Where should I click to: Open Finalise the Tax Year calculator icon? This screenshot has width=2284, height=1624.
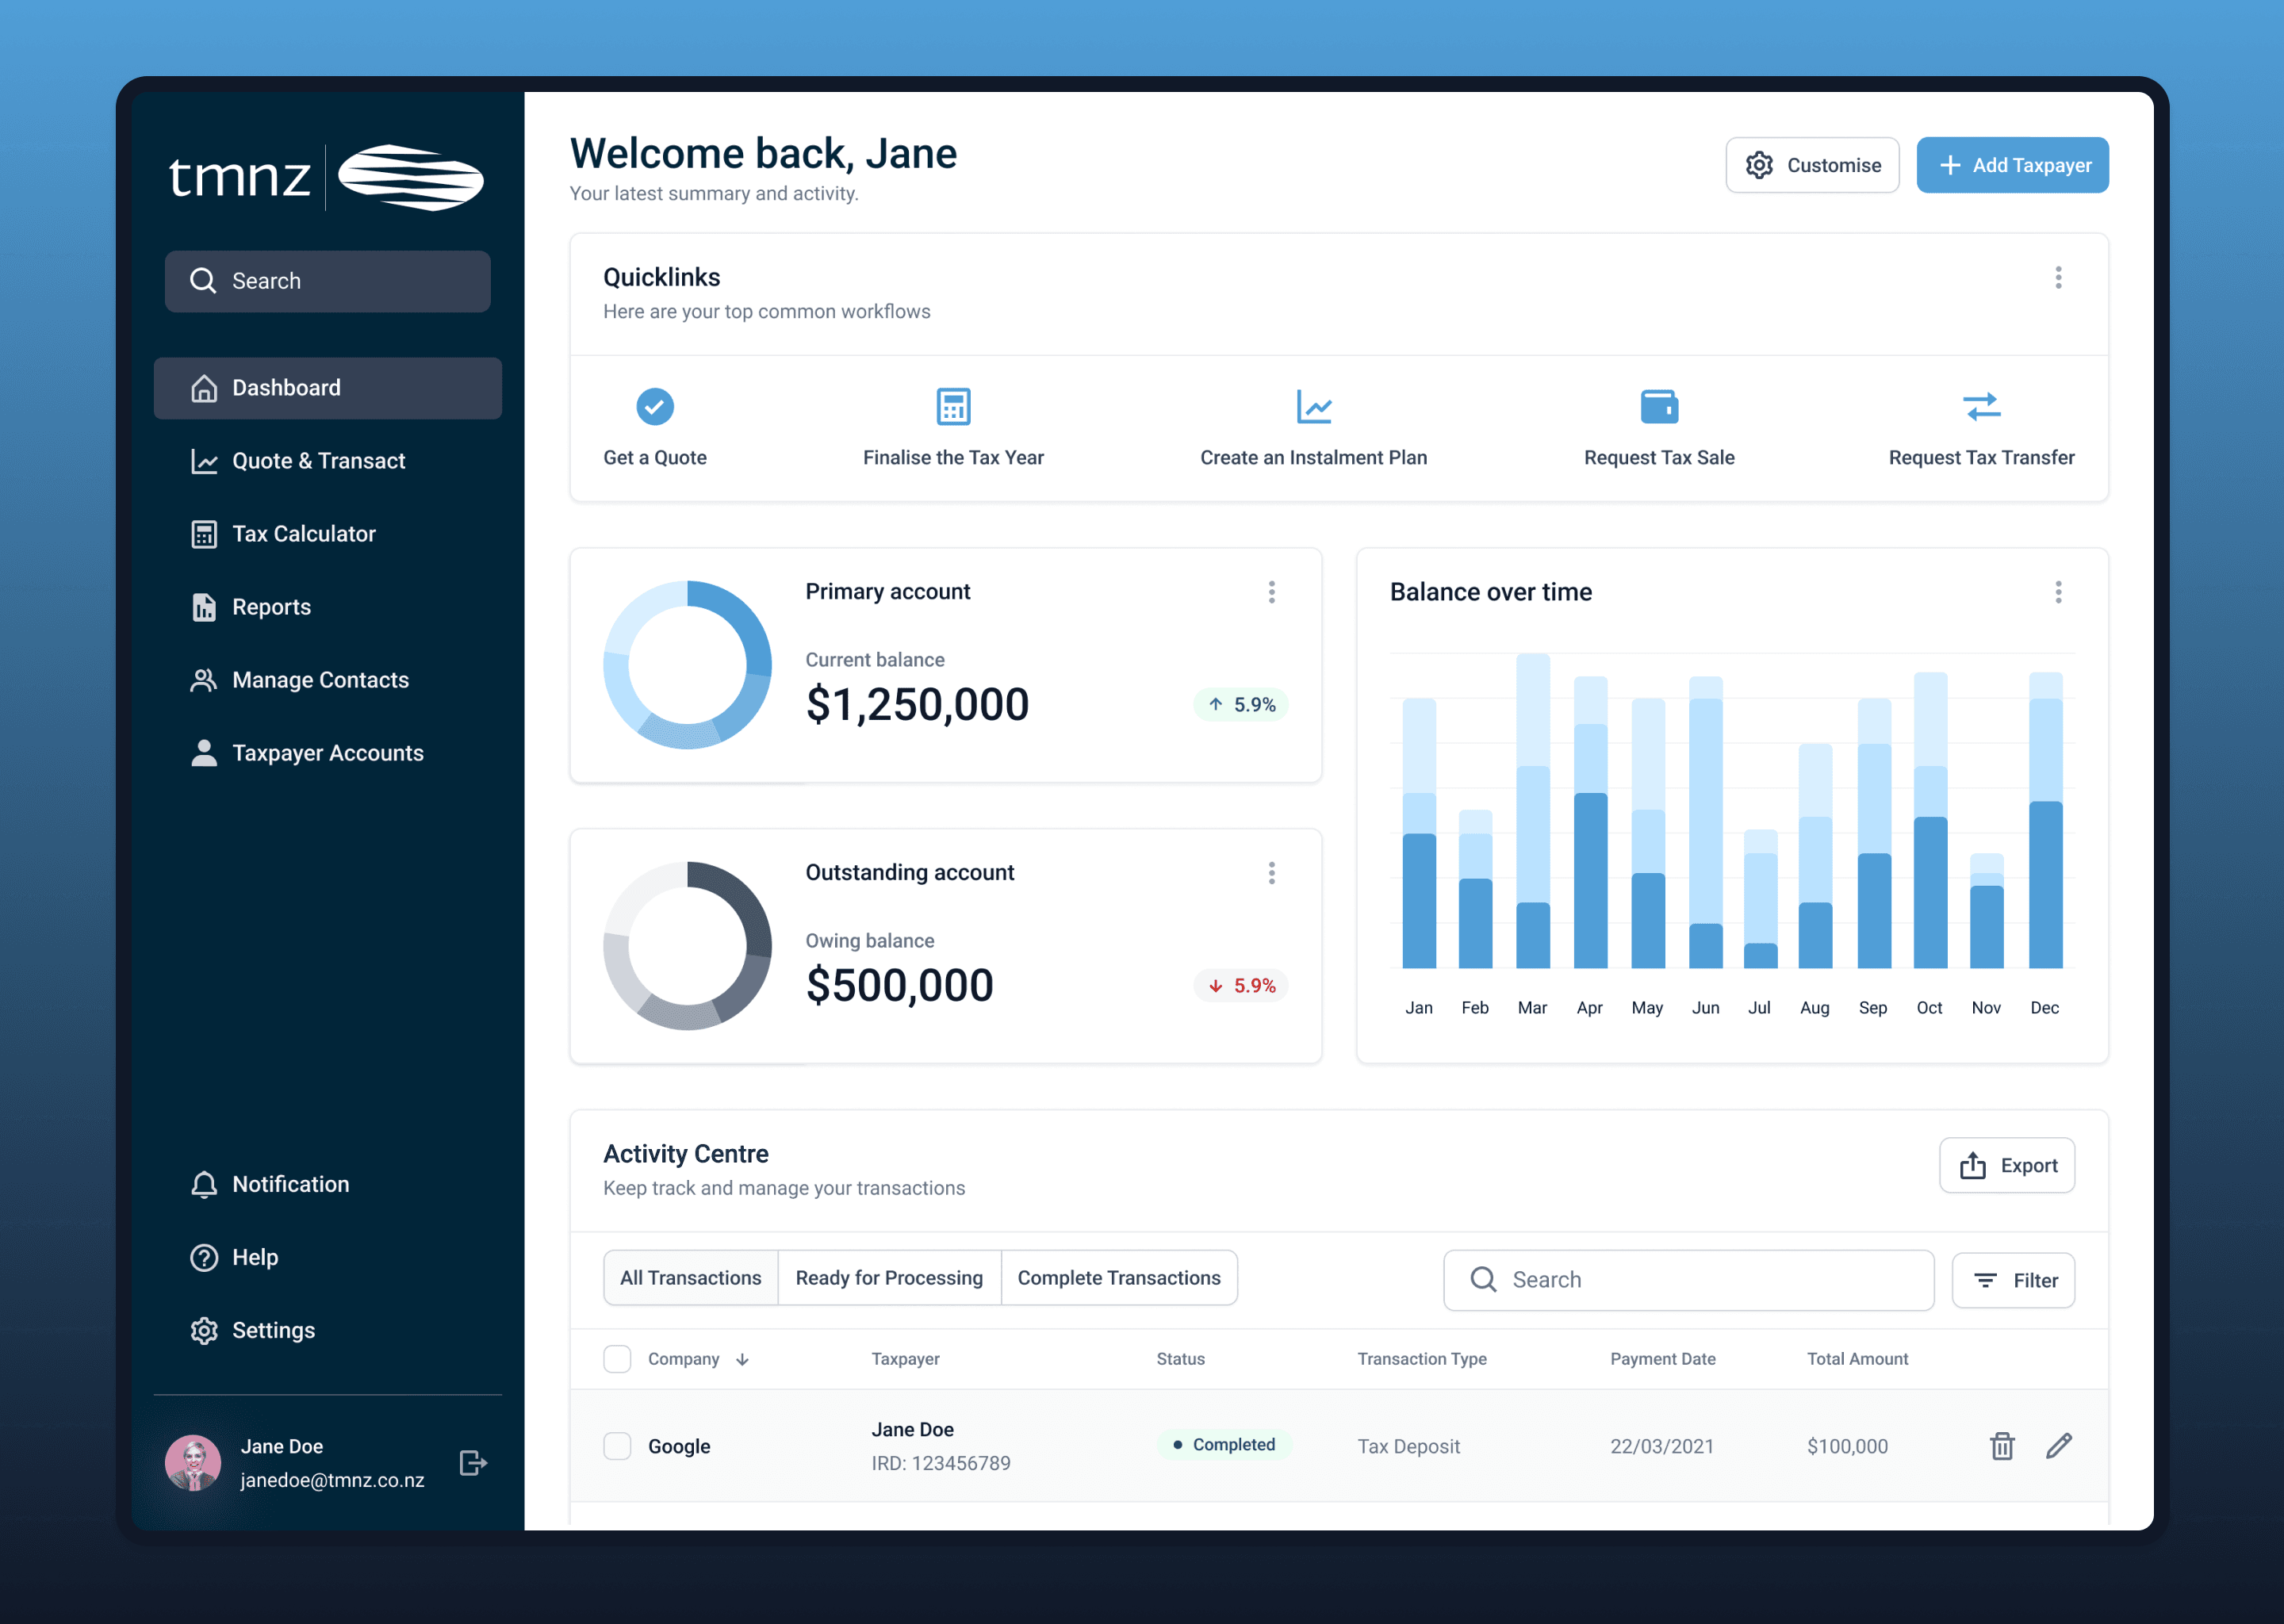click(953, 407)
